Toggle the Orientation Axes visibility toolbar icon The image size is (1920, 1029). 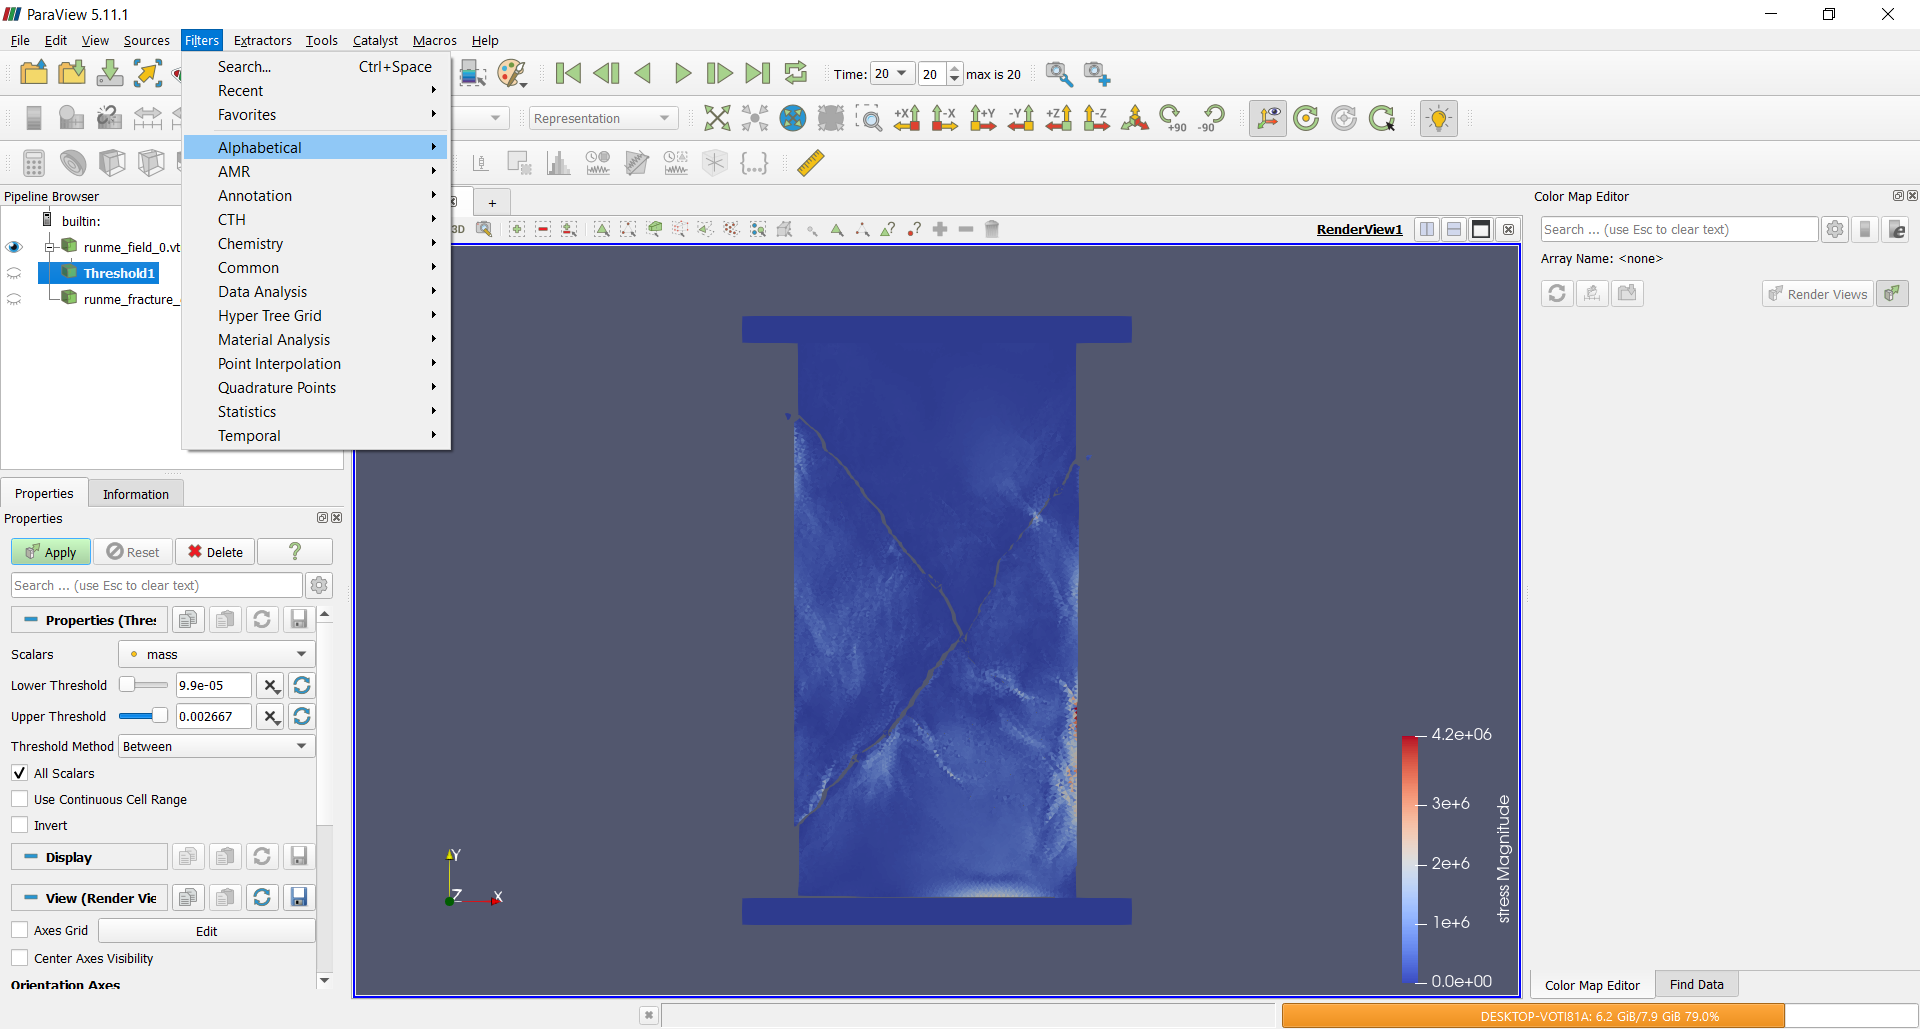(1268, 118)
